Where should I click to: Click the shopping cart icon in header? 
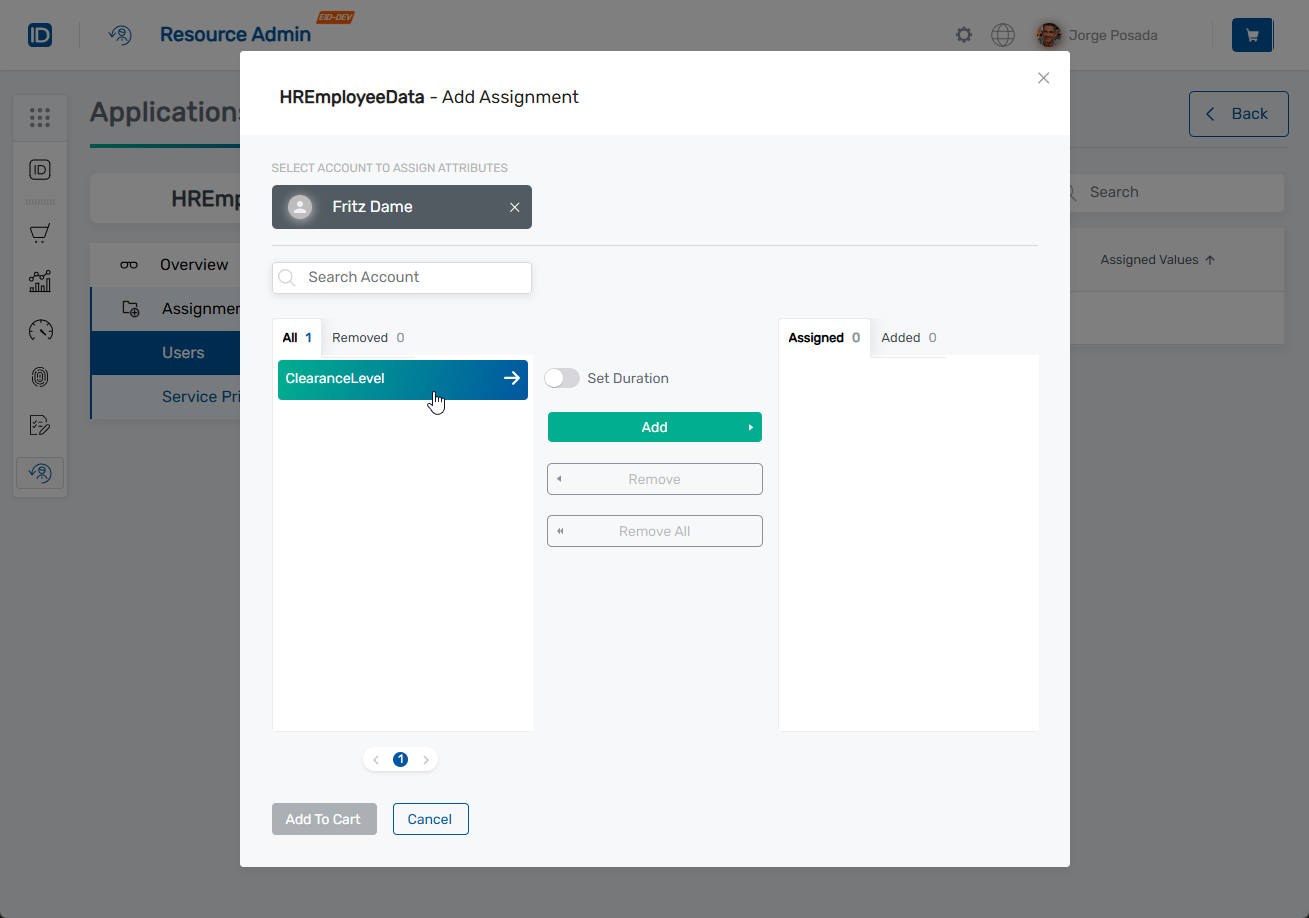1252,35
